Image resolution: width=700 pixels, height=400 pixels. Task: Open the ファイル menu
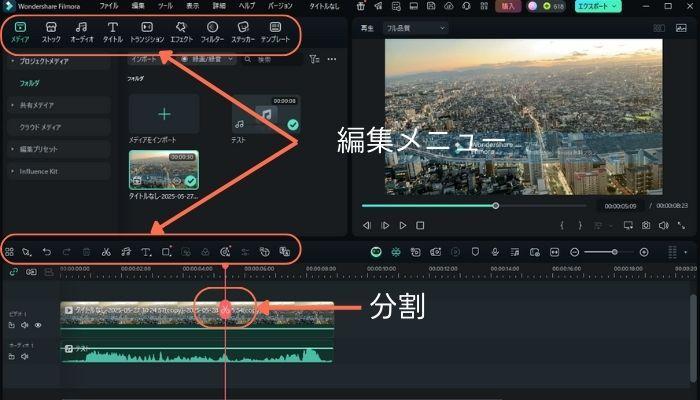pyautogui.click(x=108, y=6)
